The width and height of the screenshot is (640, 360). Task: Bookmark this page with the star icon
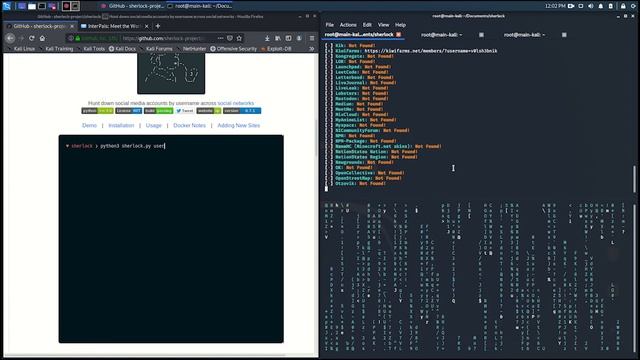click(x=239, y=38)
